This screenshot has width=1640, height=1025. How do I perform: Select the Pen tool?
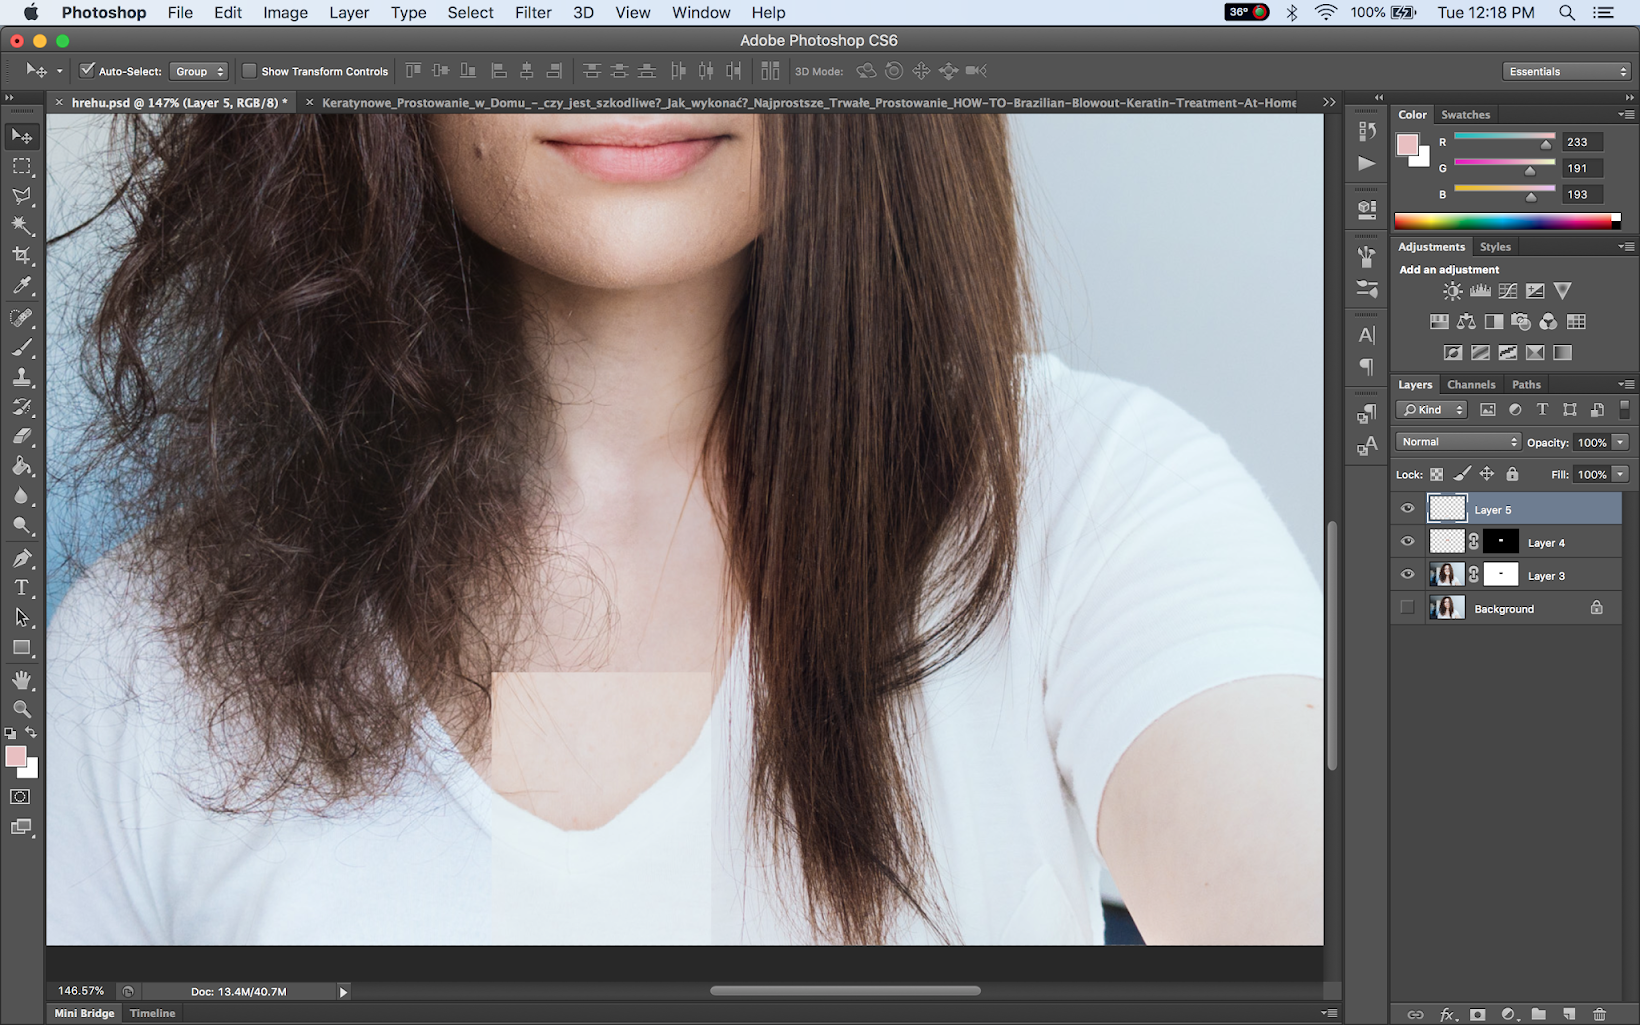[x=22, y=558]
